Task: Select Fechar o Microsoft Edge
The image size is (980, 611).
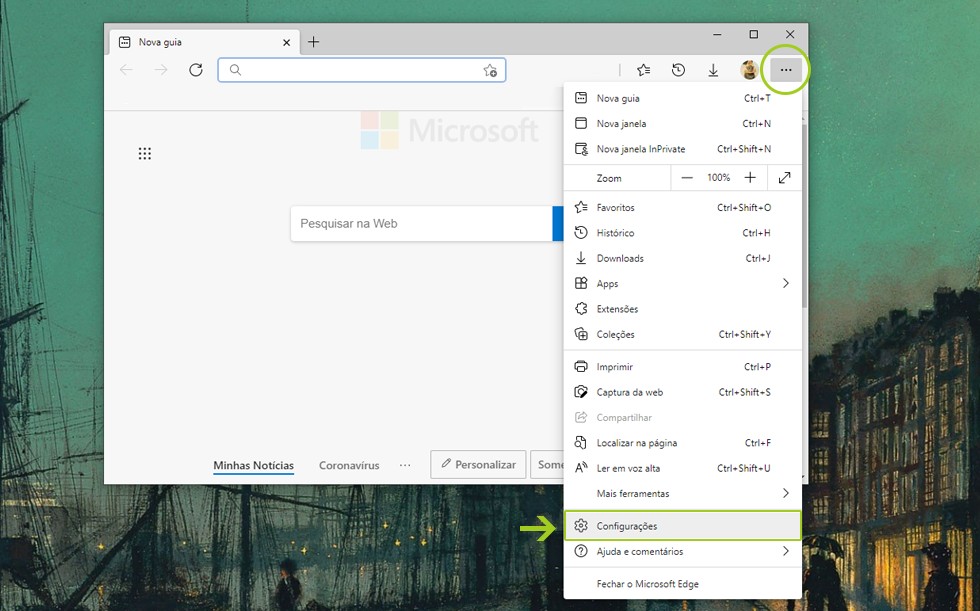Action: click(682, 584)
